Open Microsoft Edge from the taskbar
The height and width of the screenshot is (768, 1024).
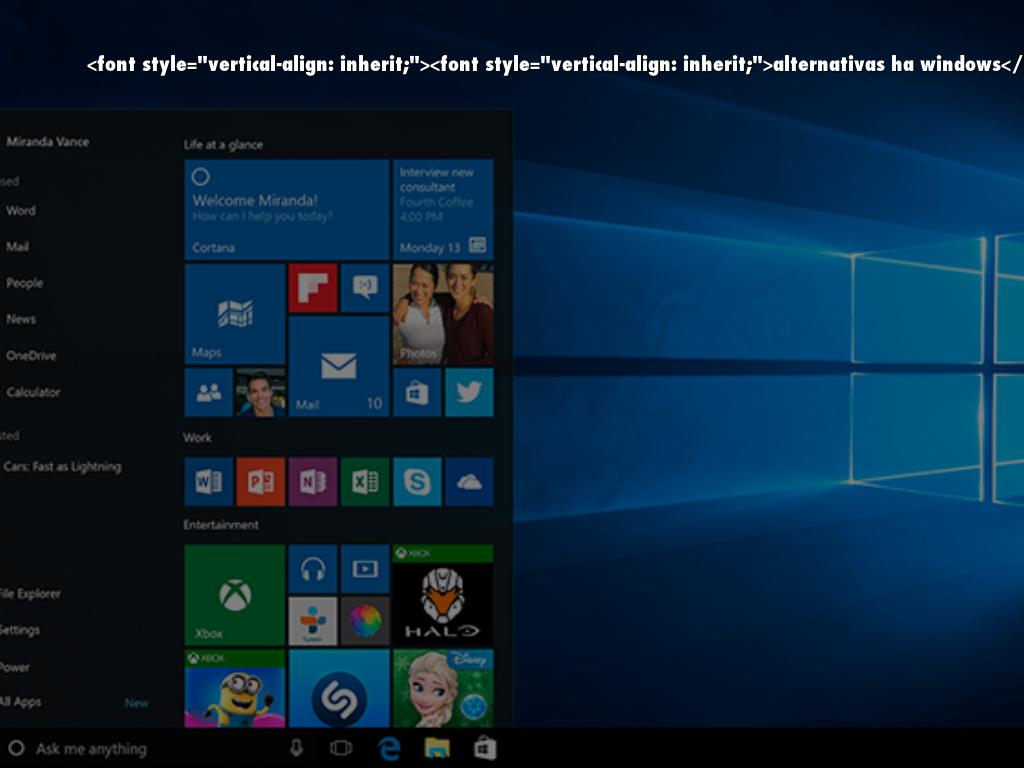coord(389,747)
